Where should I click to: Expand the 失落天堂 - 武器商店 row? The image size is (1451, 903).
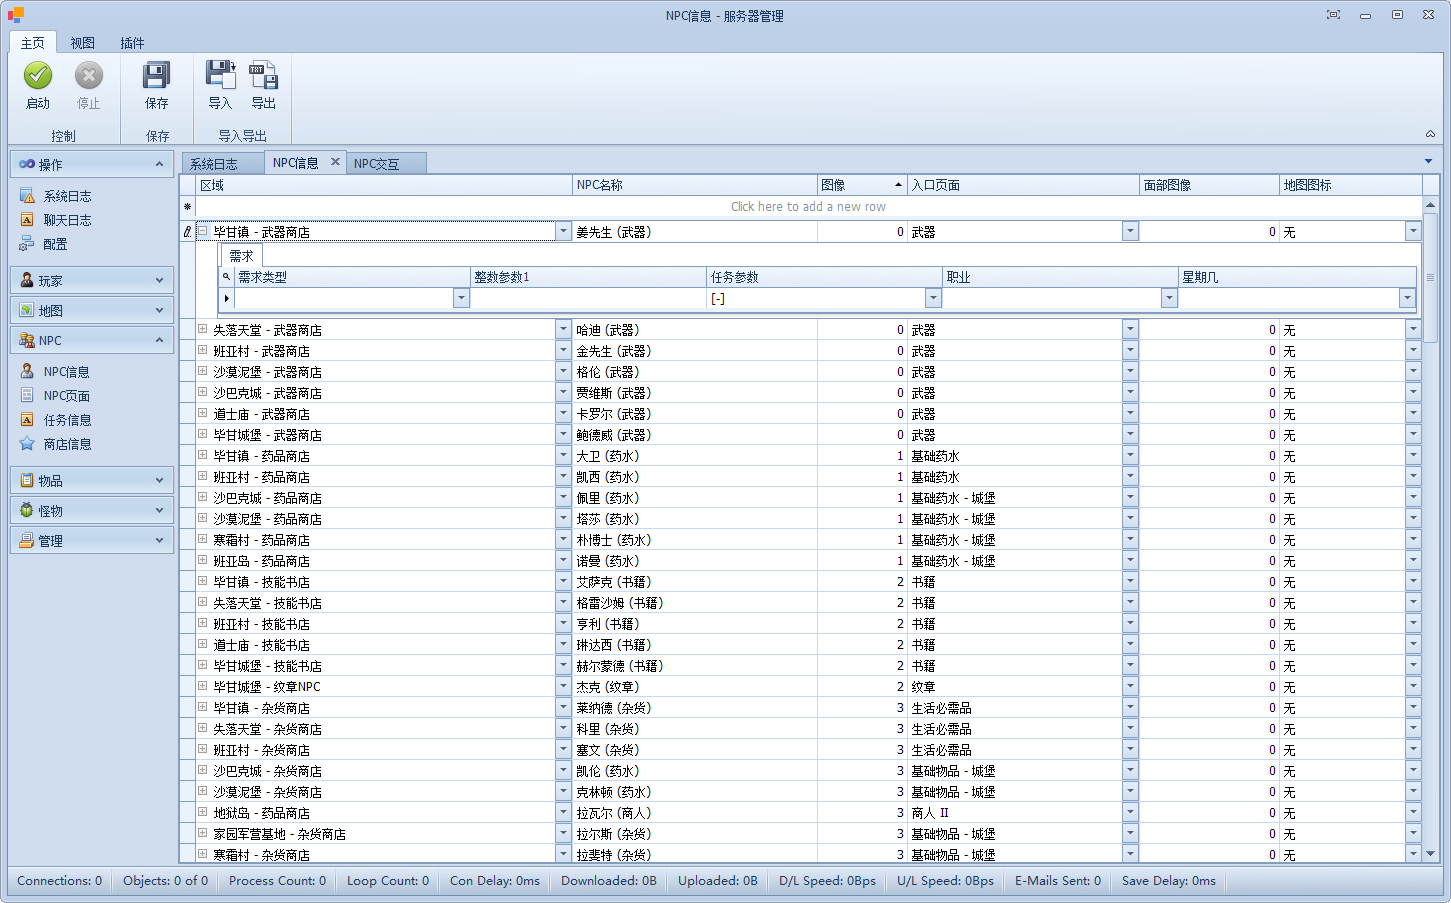tap(202, 329)
